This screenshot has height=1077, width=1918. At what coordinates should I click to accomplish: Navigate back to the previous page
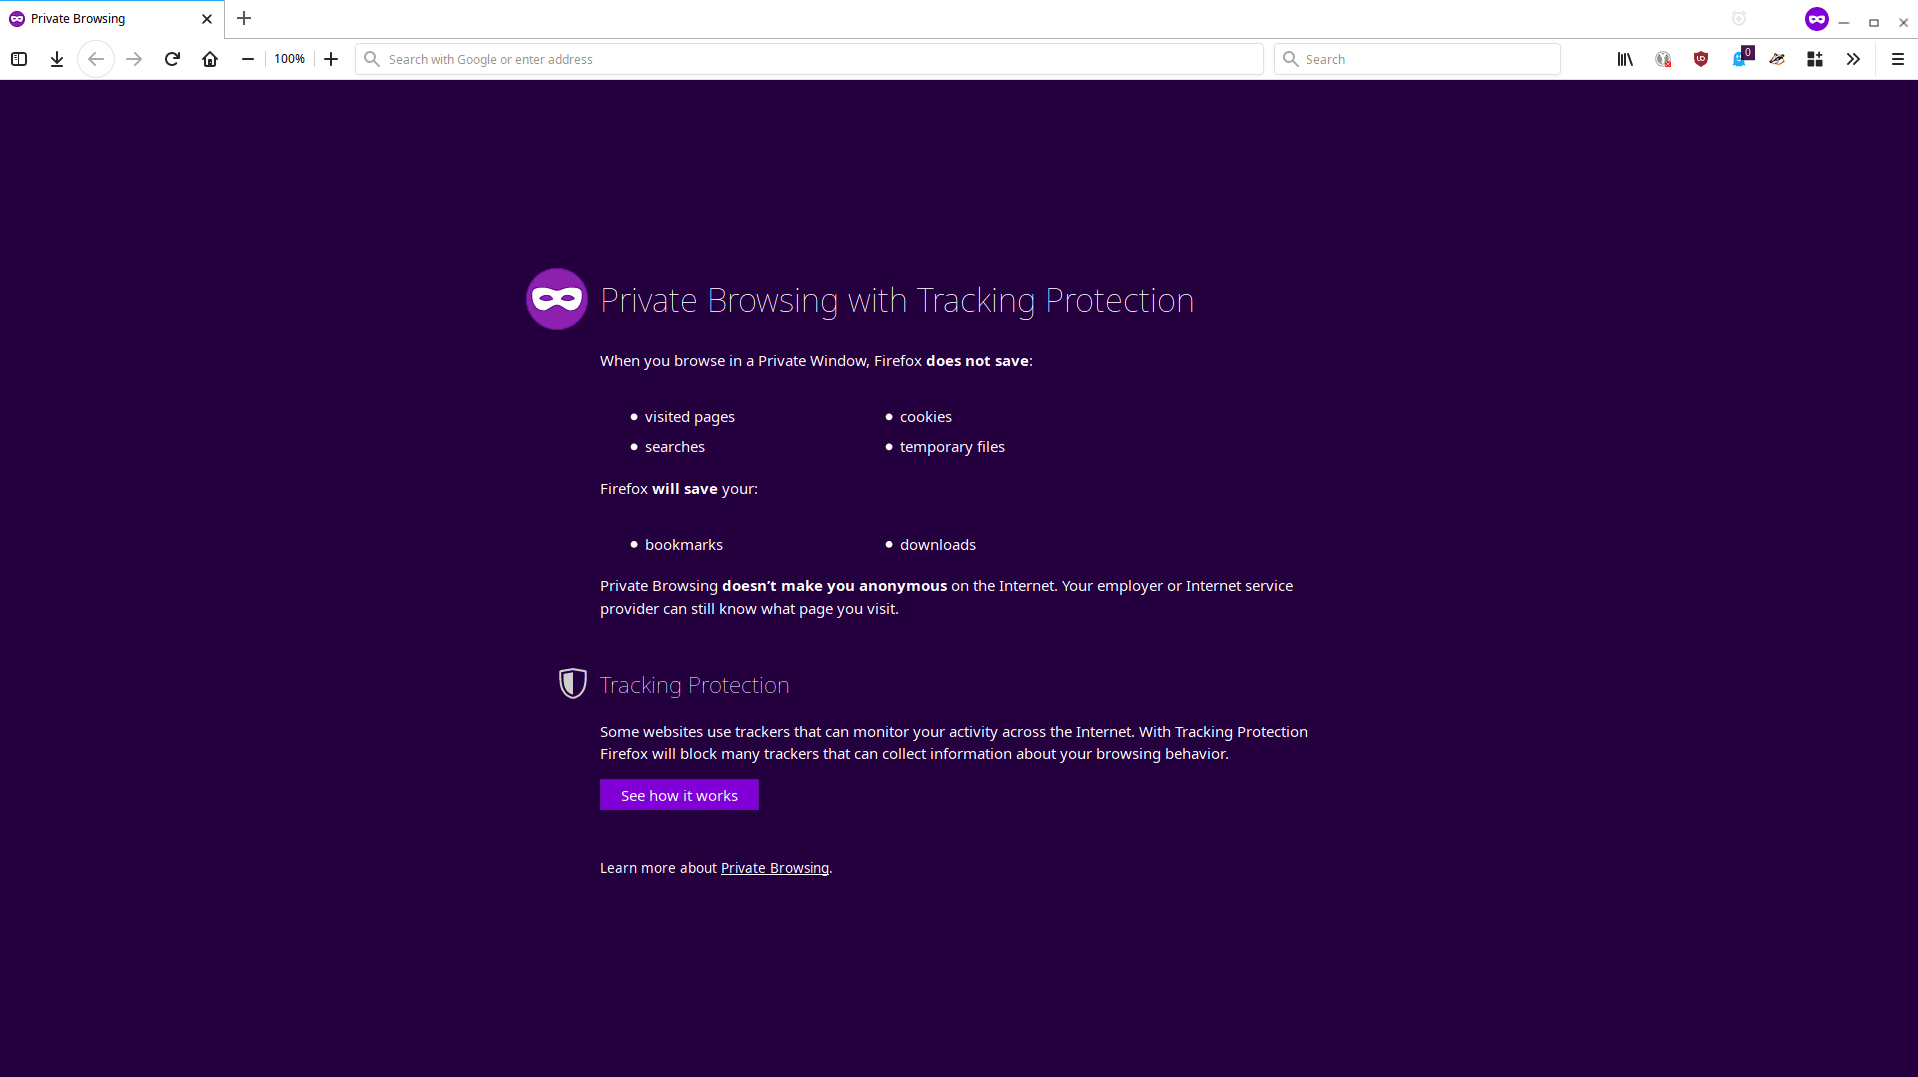96,59
